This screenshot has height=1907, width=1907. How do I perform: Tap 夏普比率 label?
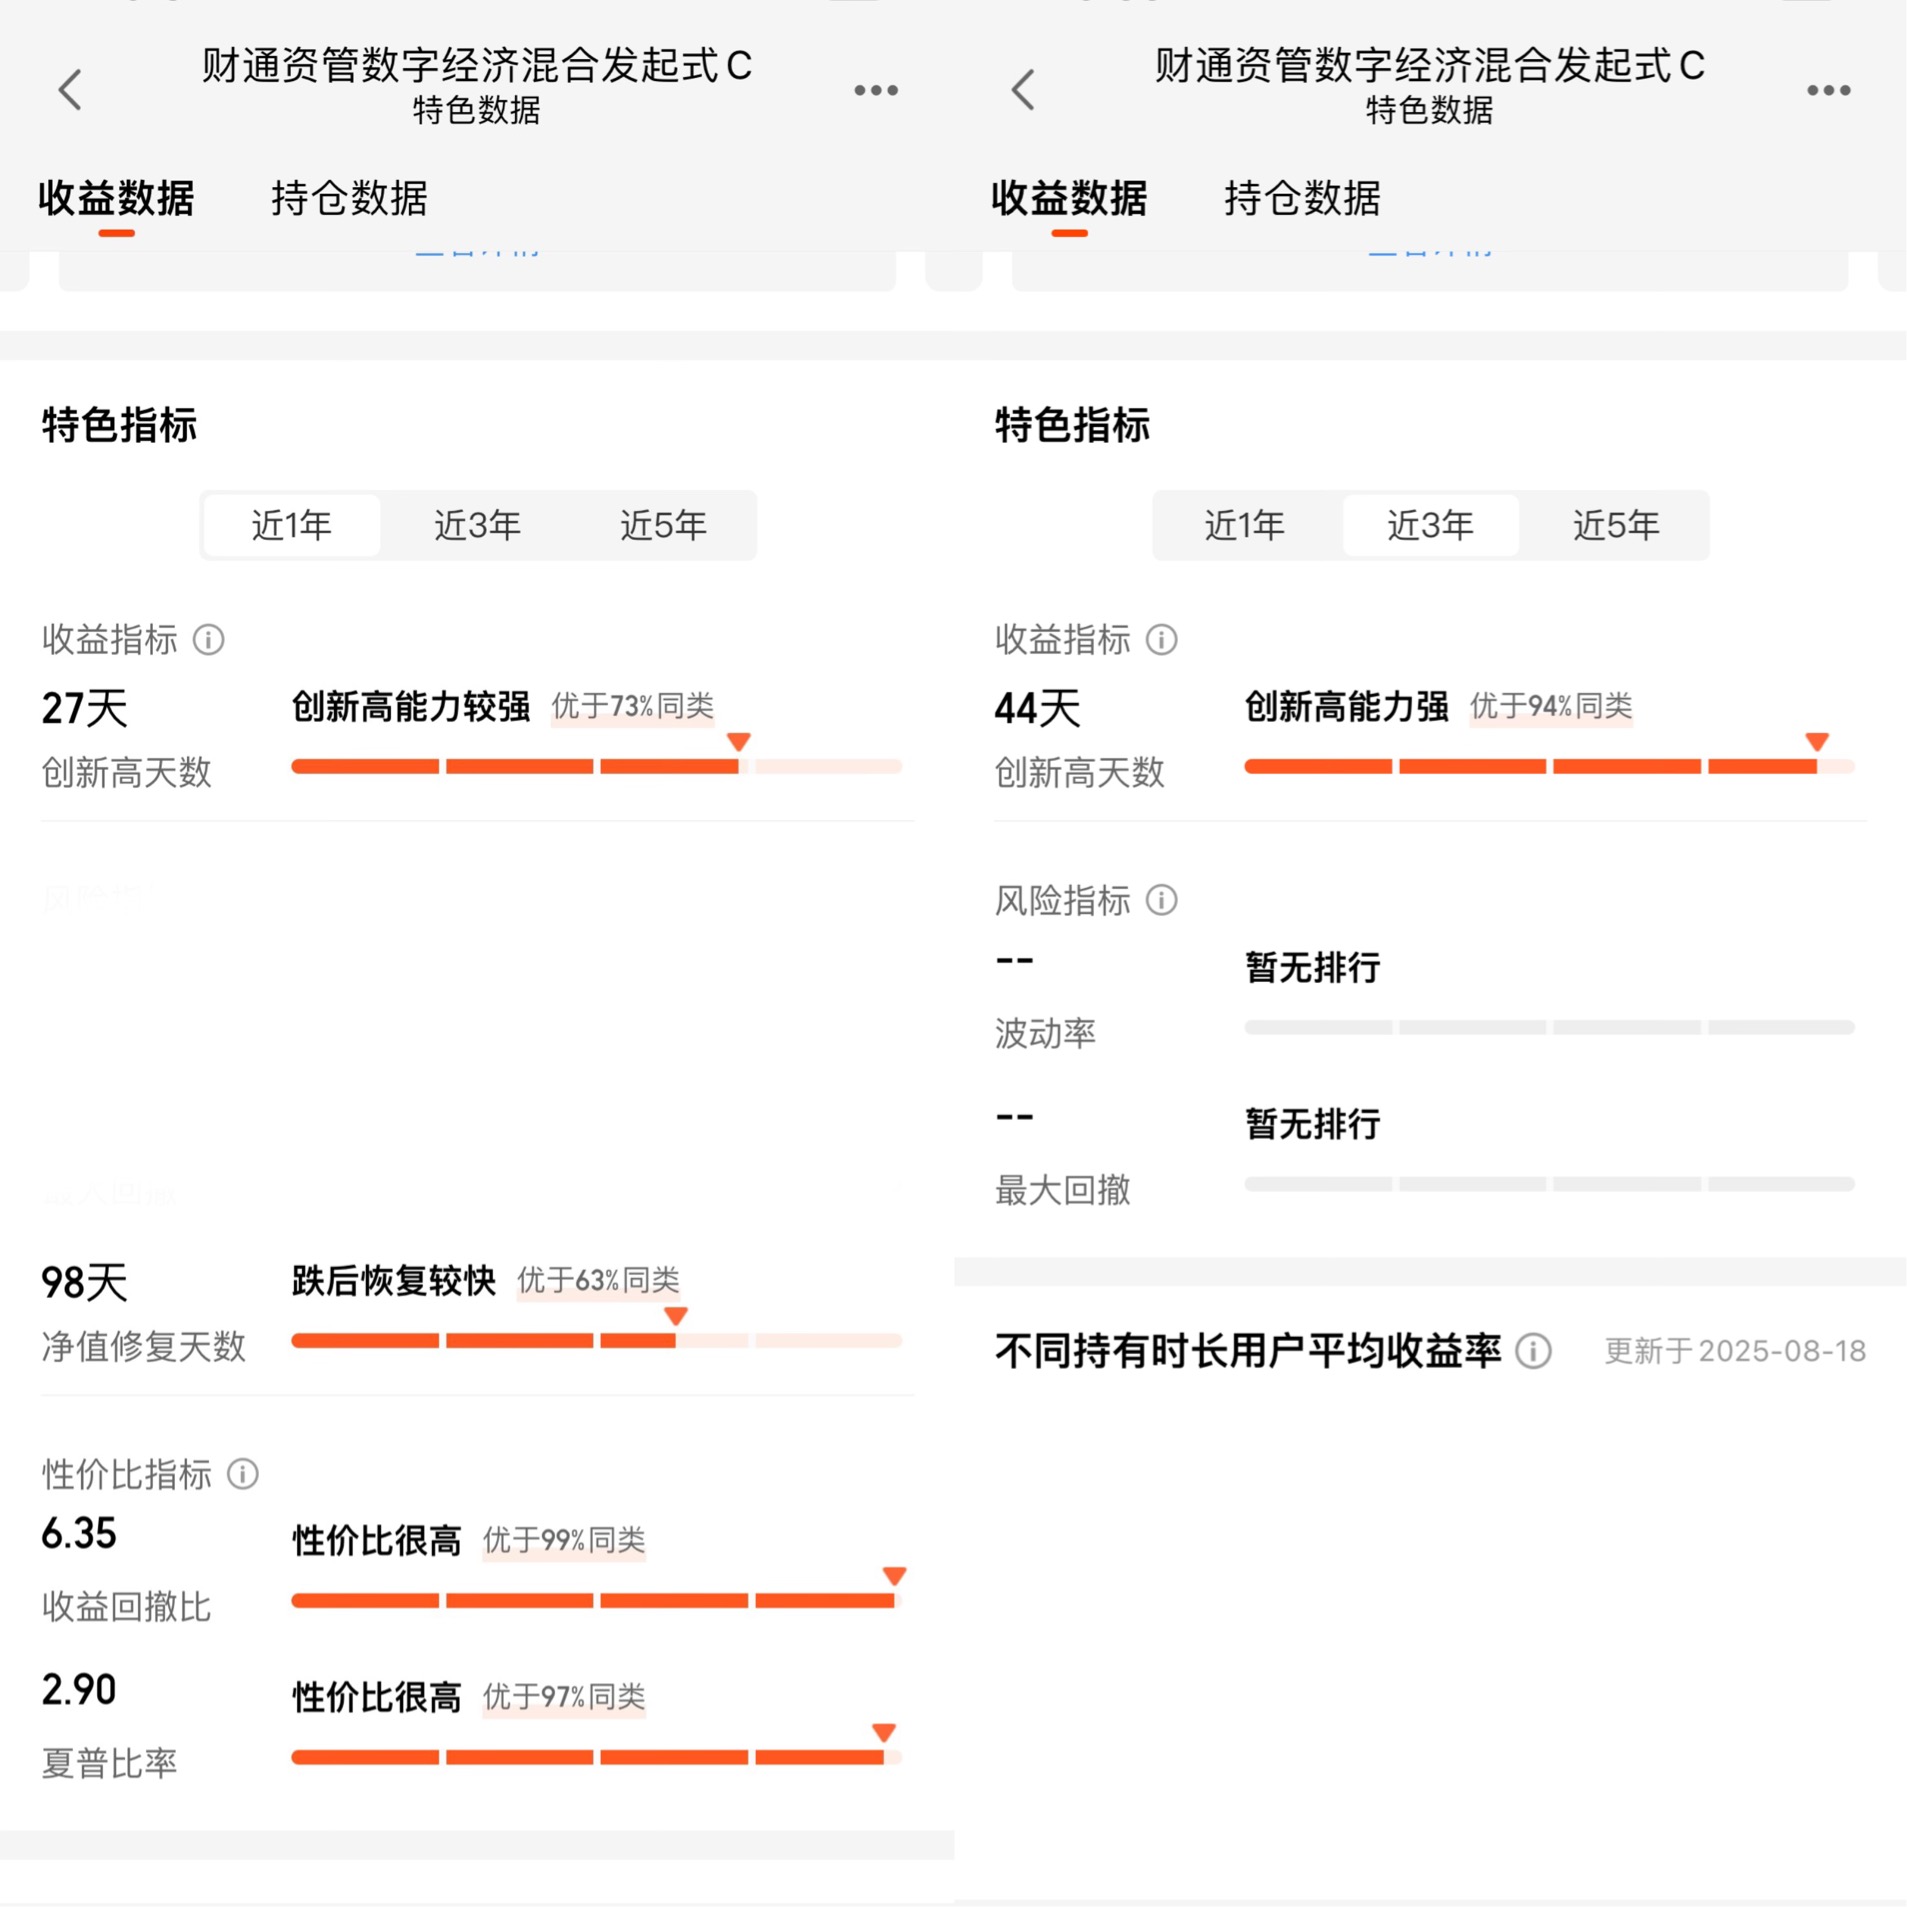point(109,1763)
